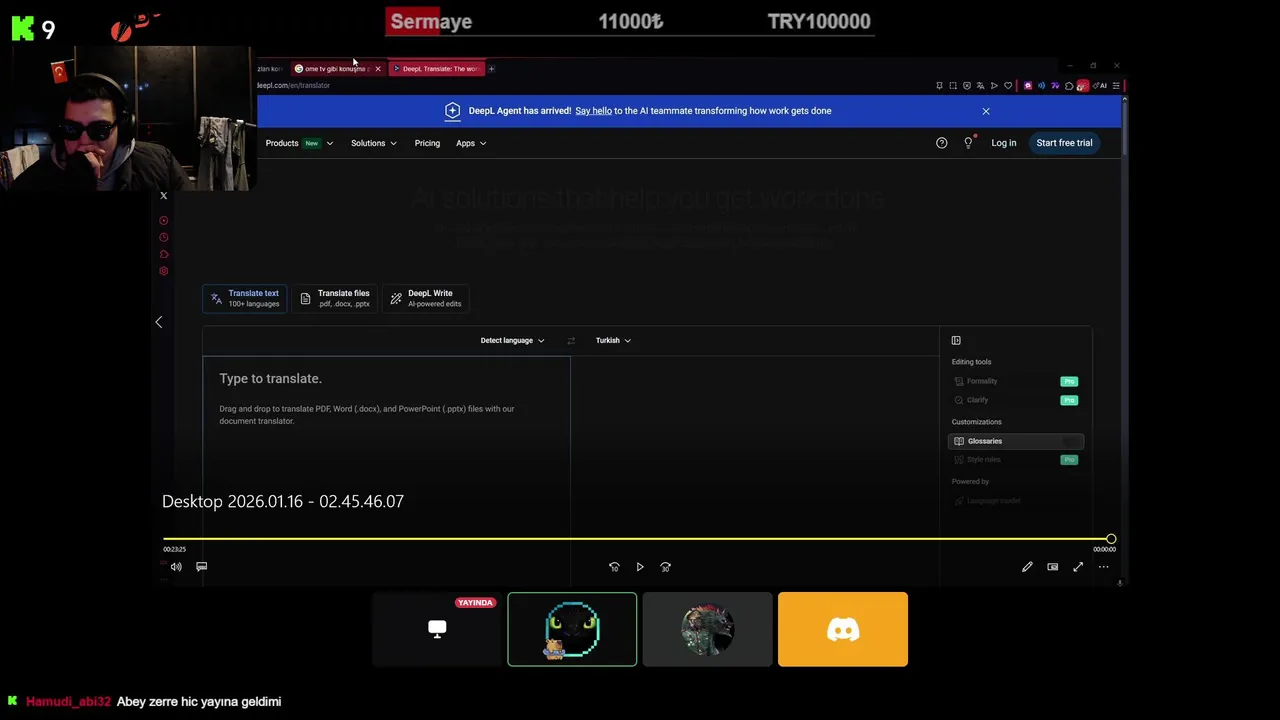Skip forward 30 seconds in the video
Screen dimensions: 1280x720
(x=666, y=567)
